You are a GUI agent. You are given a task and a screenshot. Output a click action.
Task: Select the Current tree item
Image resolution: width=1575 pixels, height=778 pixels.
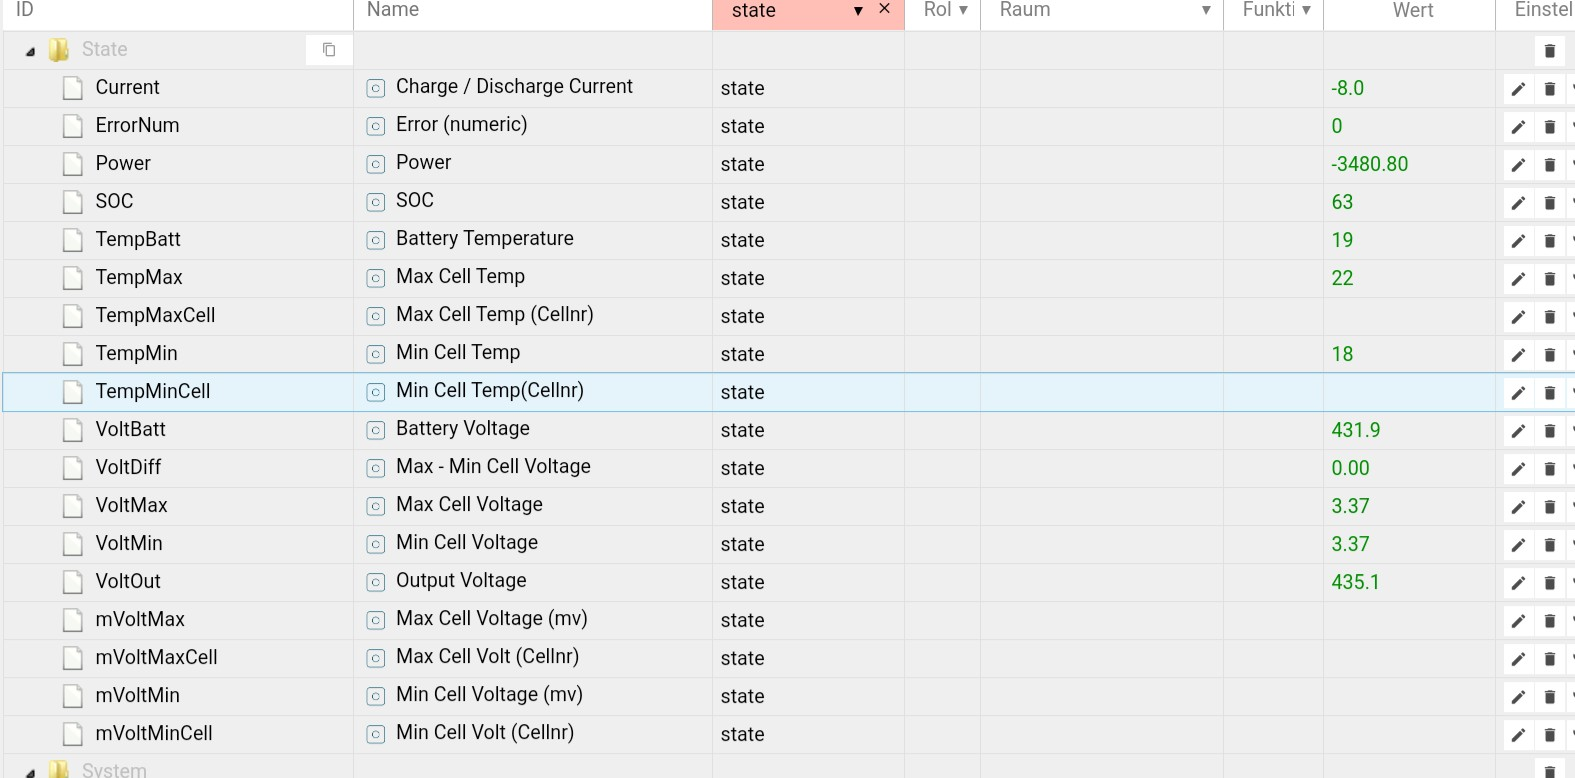pyautogui.click(x=127, y=87)
